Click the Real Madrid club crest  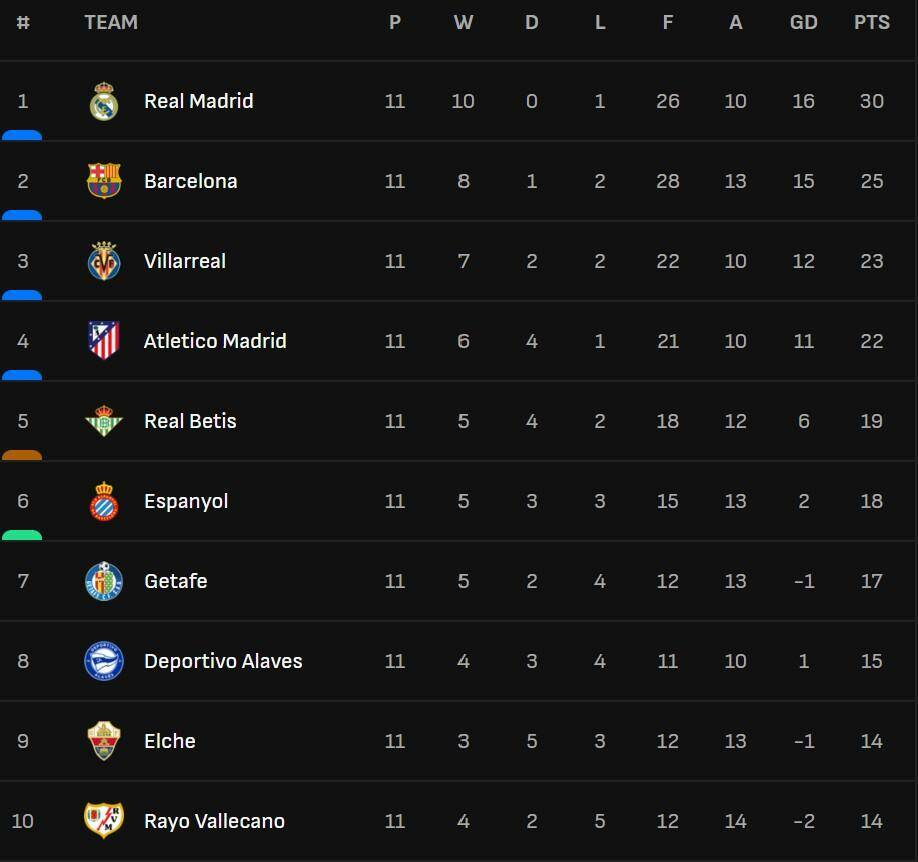coord(104,101)
